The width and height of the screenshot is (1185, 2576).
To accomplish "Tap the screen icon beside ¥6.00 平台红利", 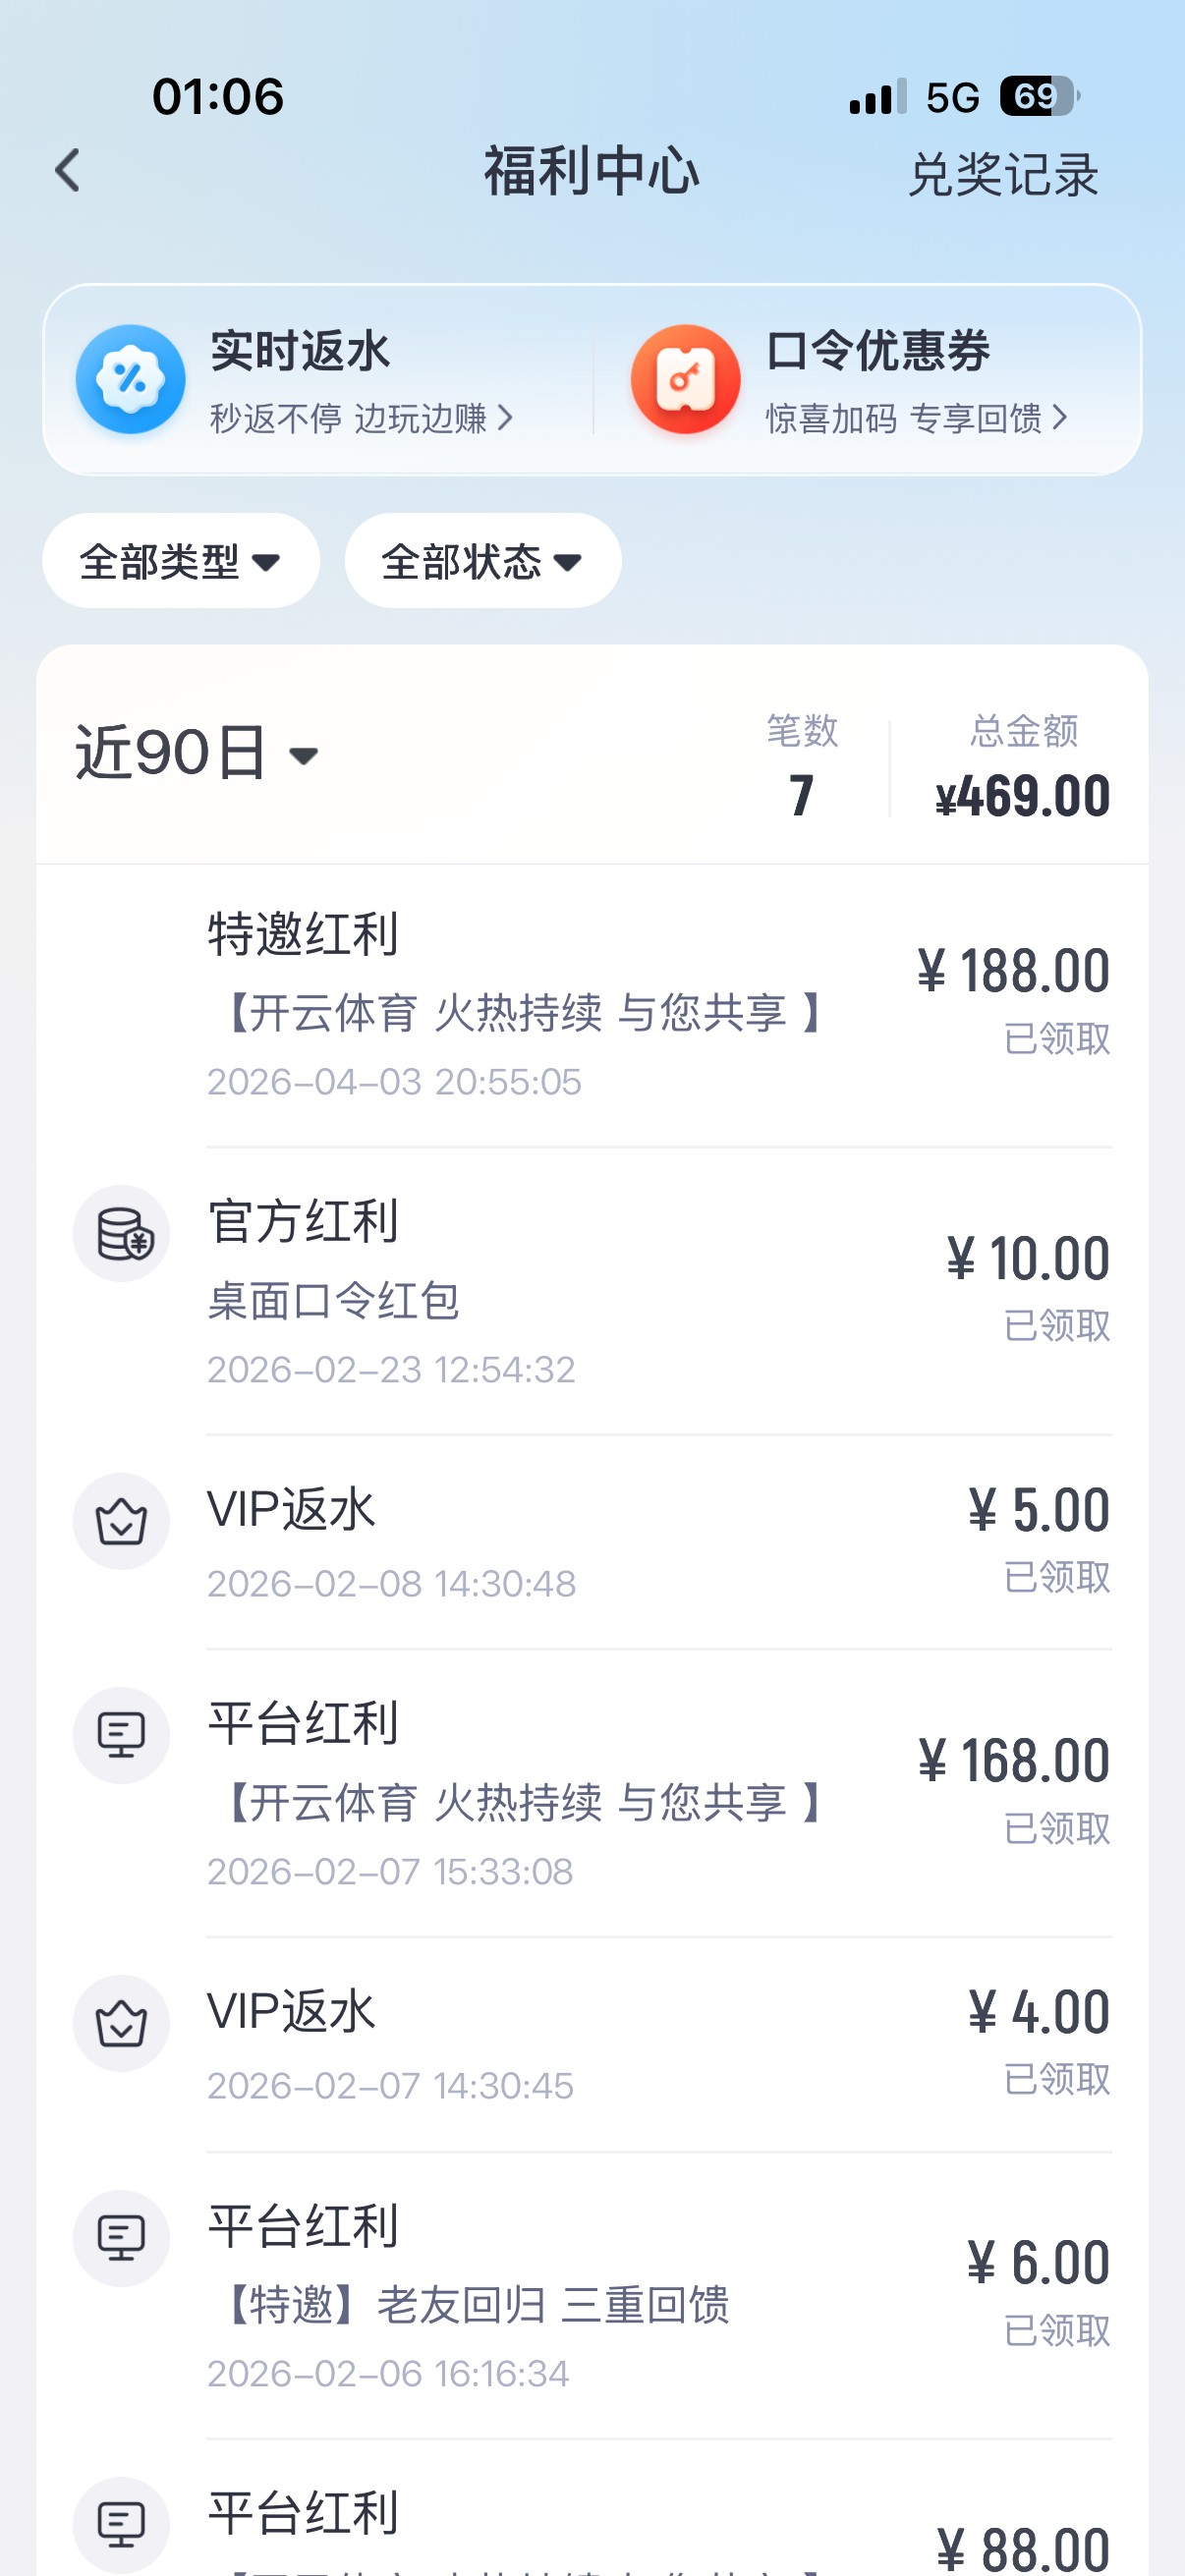I will pos(121,2237).
